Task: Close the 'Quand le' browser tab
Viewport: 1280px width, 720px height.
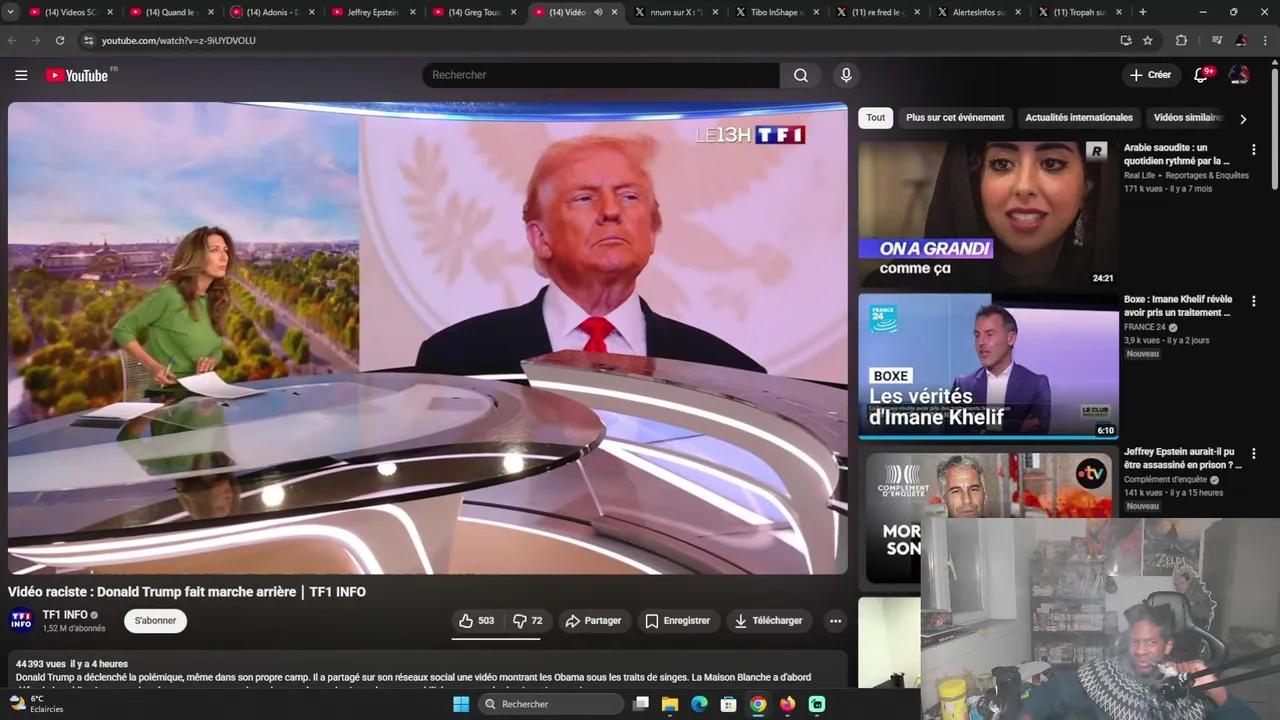Action: (x=211, y=12)
